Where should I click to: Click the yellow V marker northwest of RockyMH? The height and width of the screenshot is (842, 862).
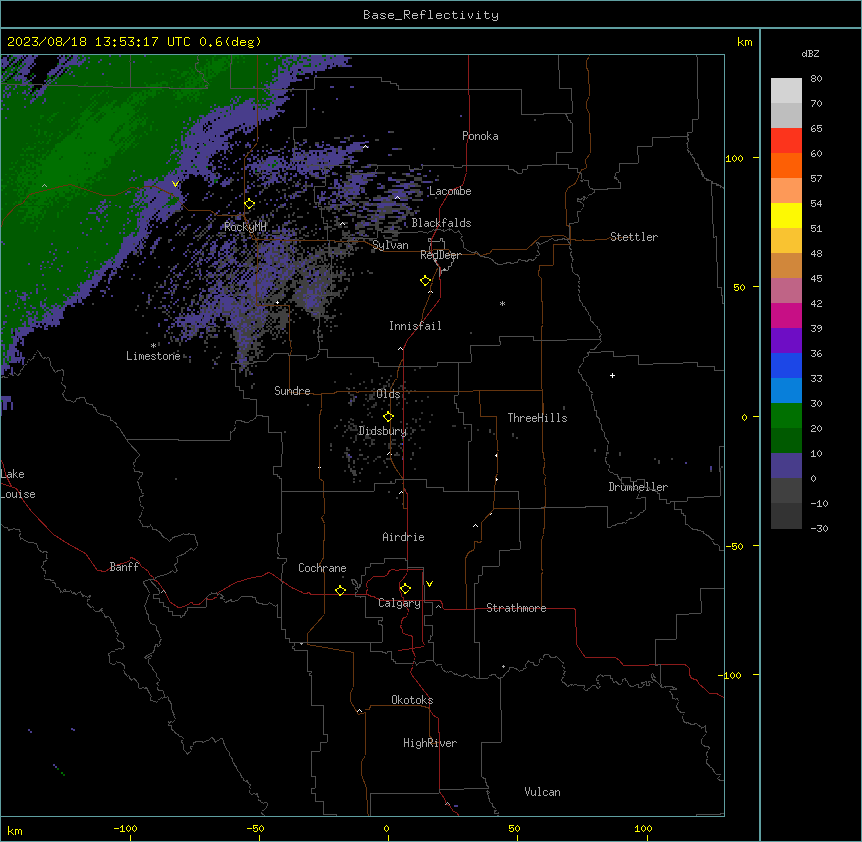[x=175, y=184]
